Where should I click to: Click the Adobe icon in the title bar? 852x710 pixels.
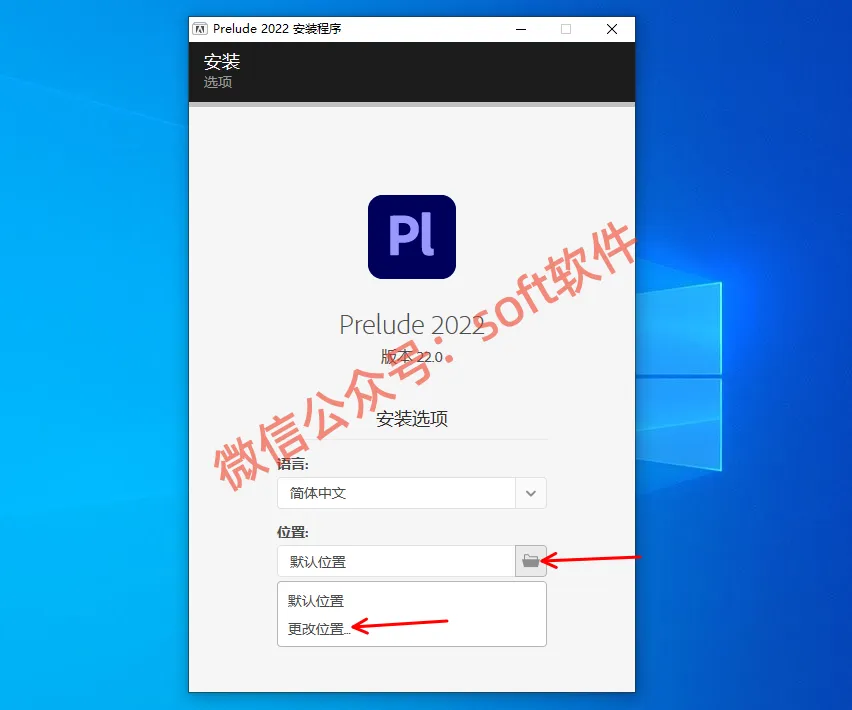(x=200, y=29)
